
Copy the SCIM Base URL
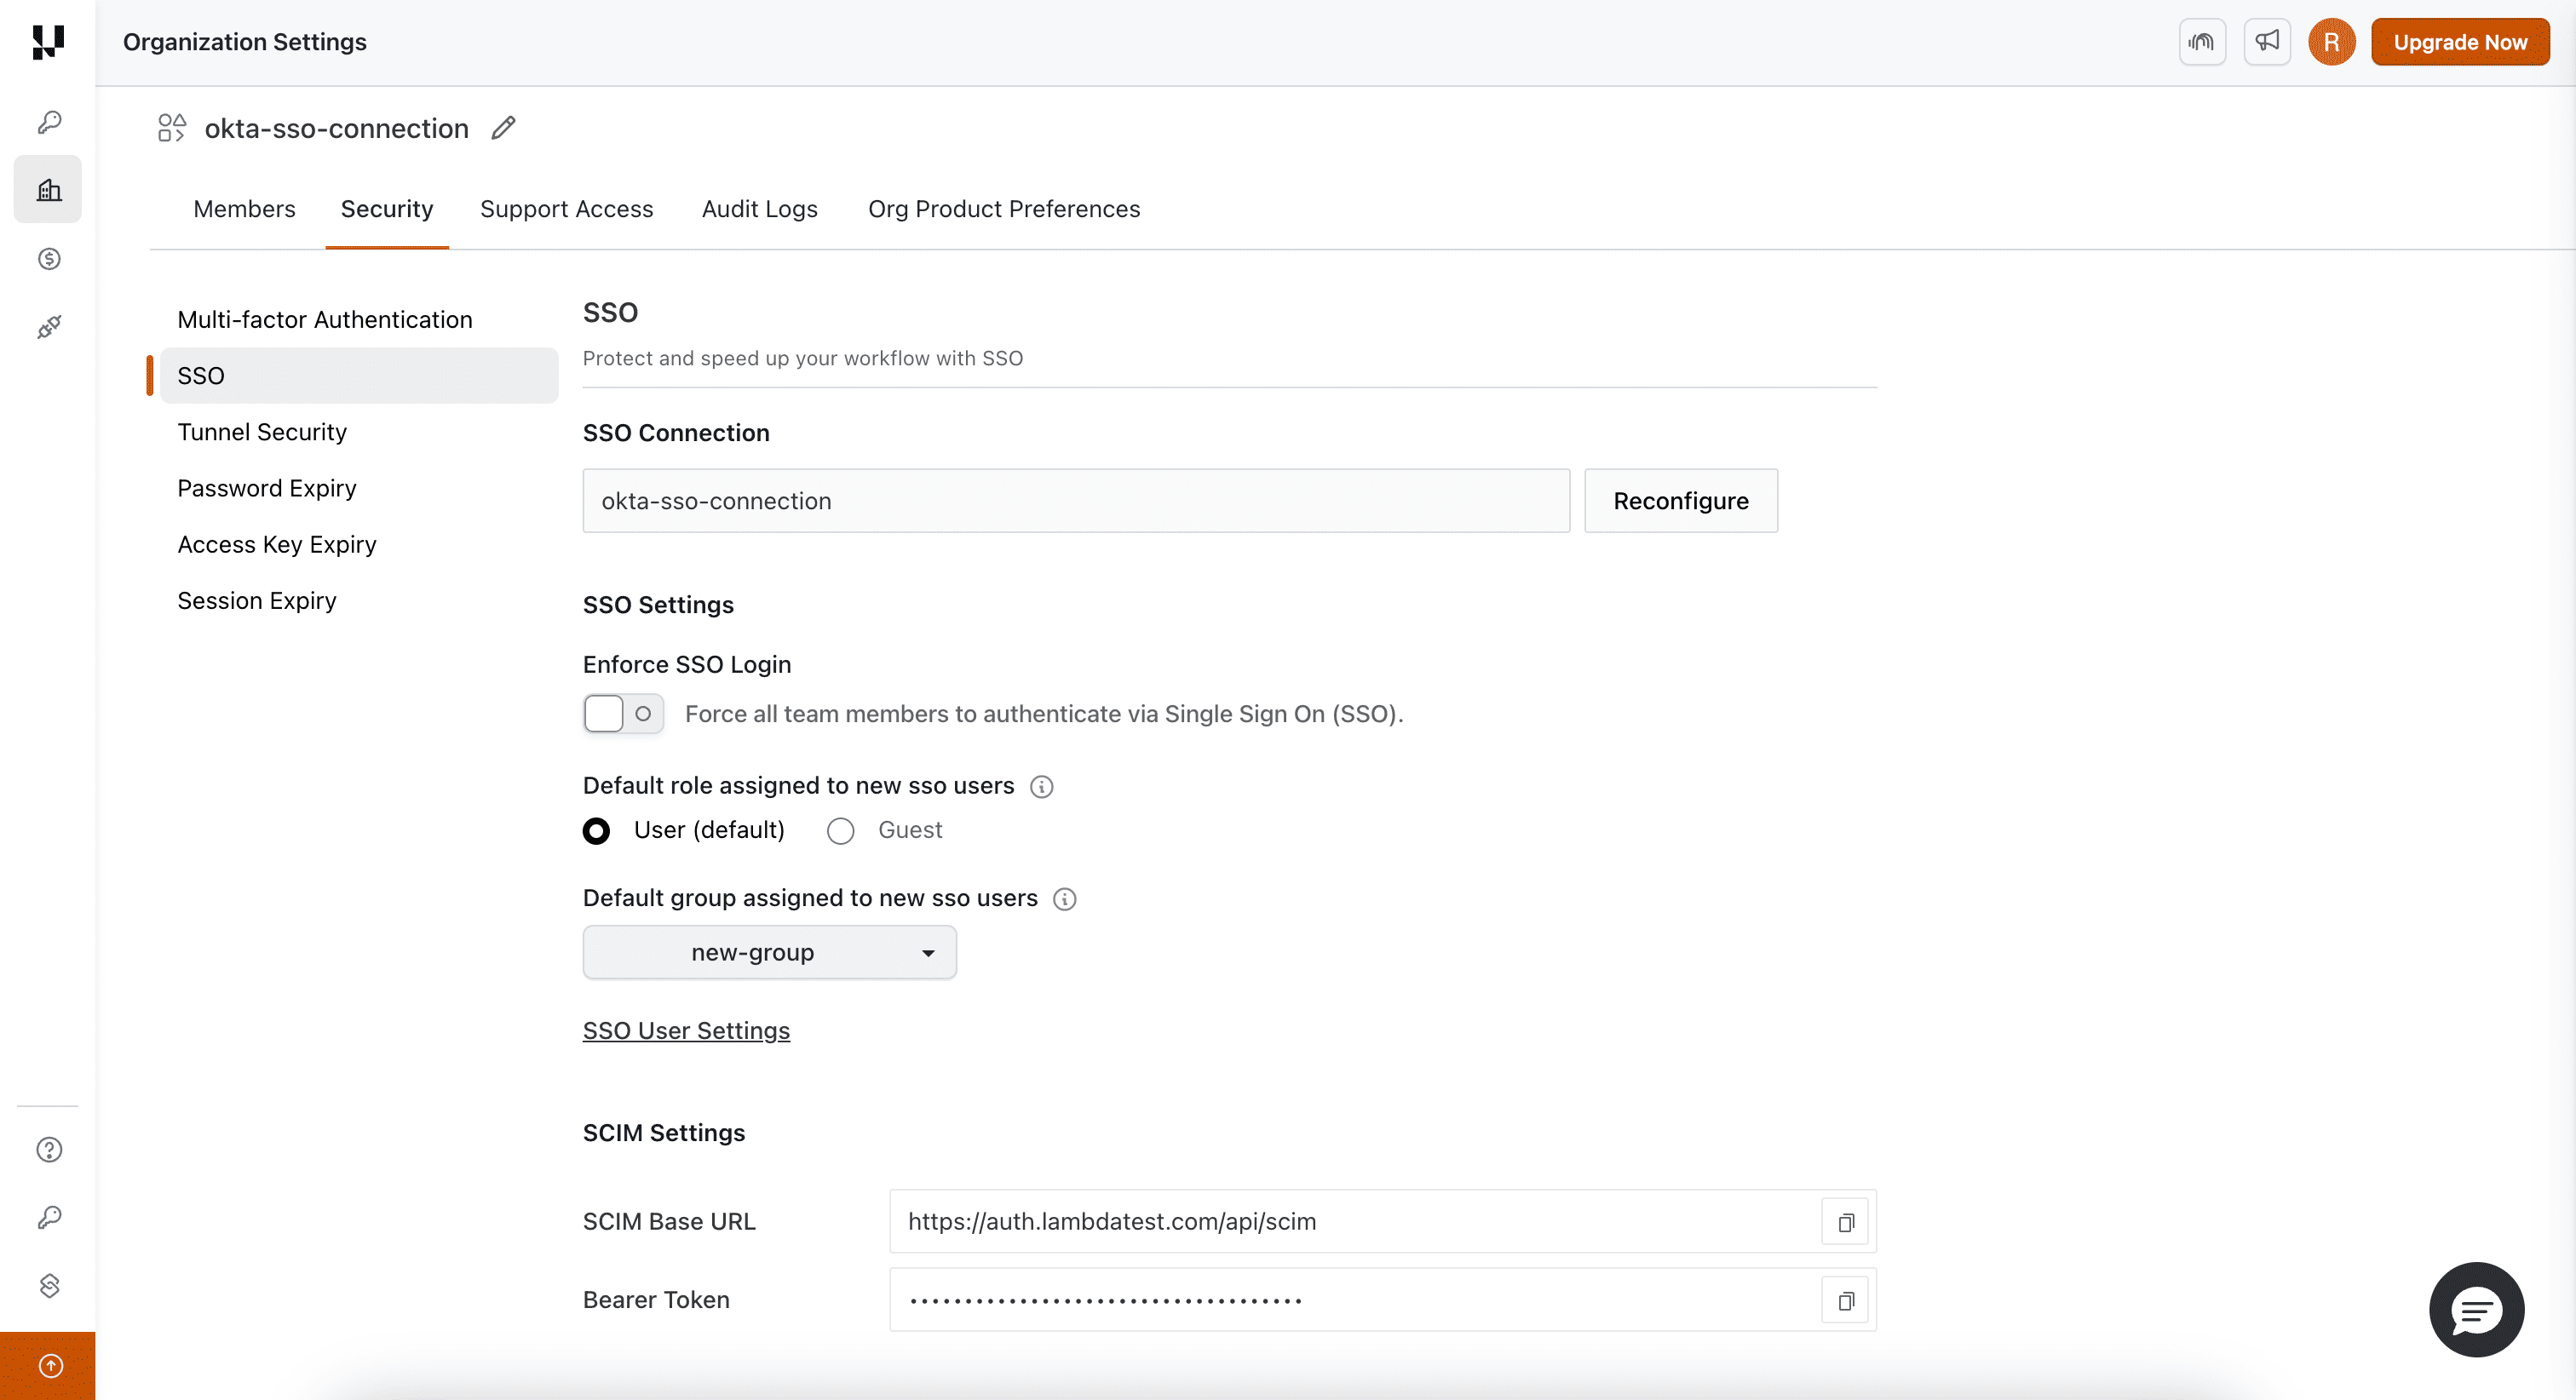(1845, 1222)
